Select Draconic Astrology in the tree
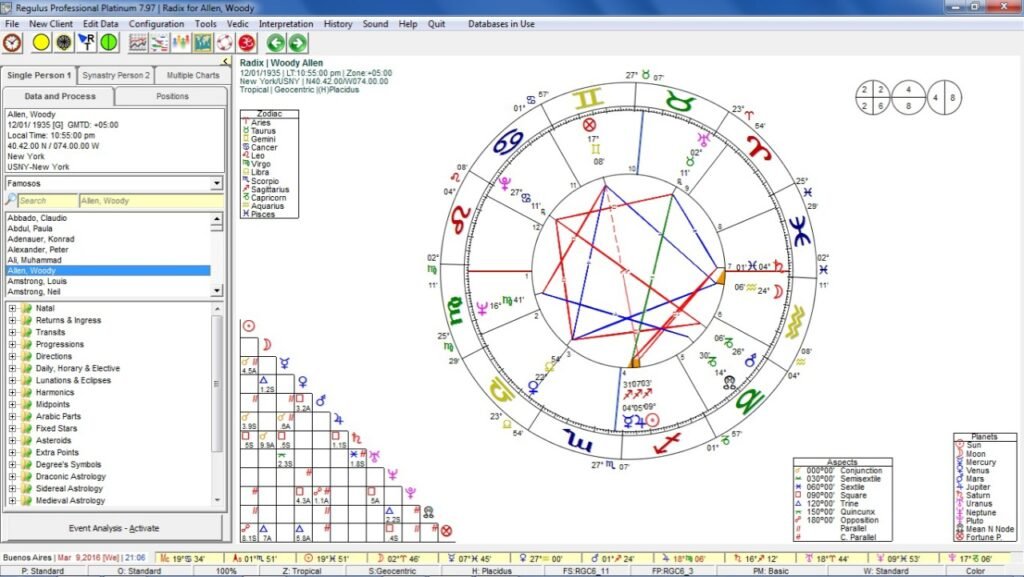 coord(71,476)
